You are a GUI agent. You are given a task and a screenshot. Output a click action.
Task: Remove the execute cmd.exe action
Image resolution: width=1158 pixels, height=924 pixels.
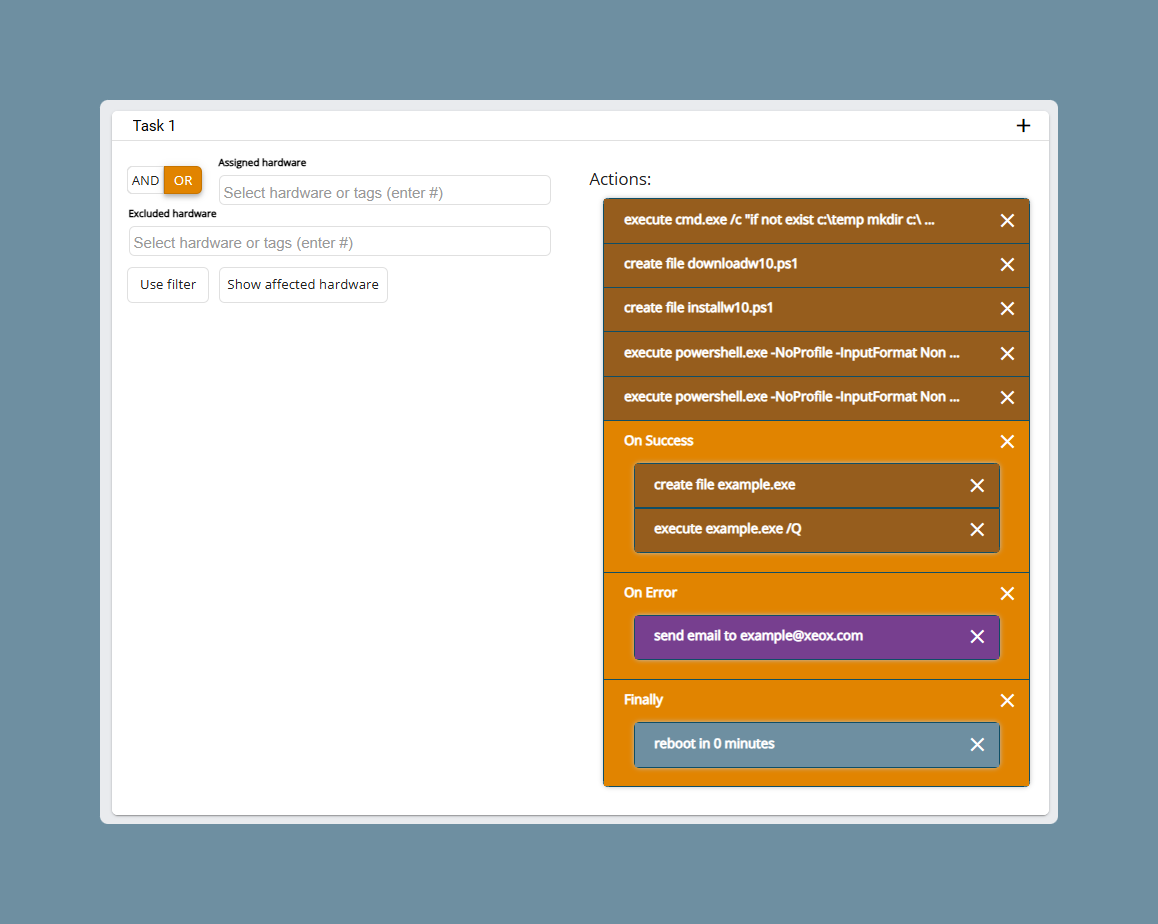point(1007,221)
